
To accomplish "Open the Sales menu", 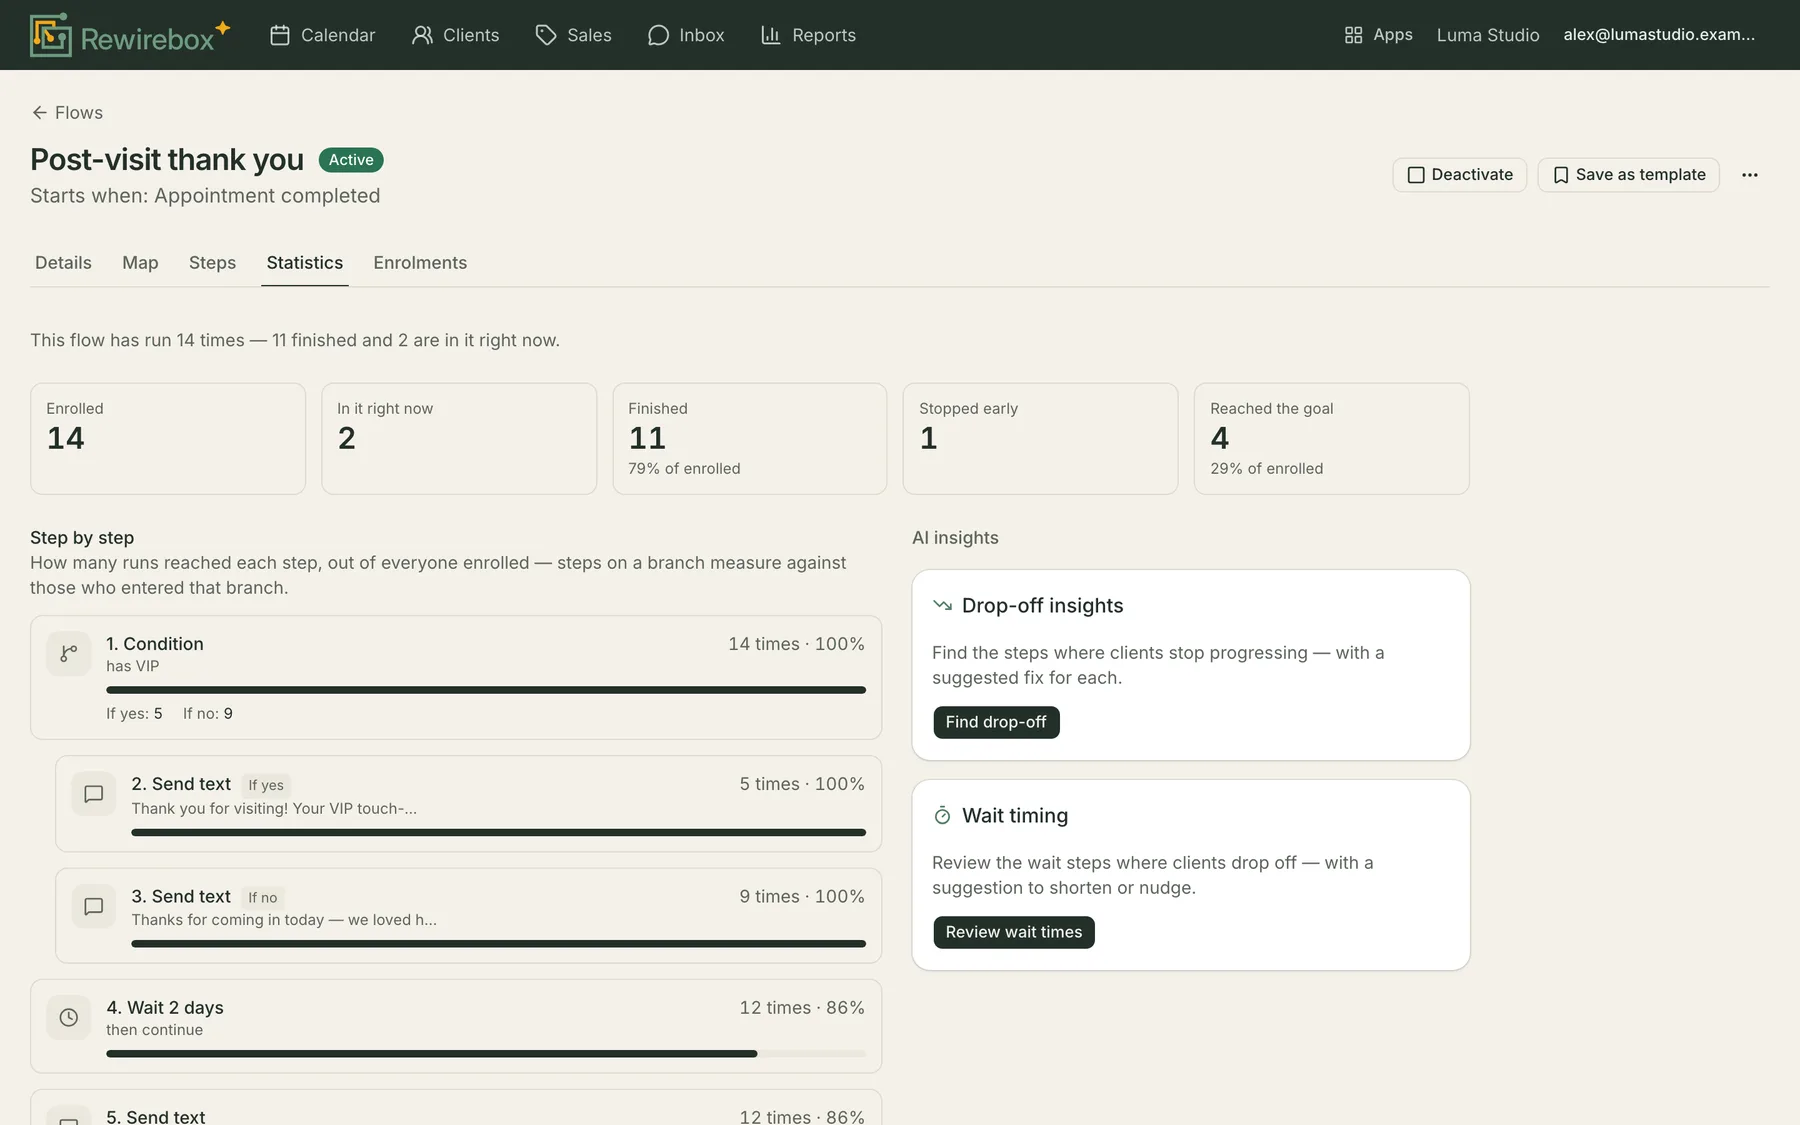I will [x=574, y=35].
